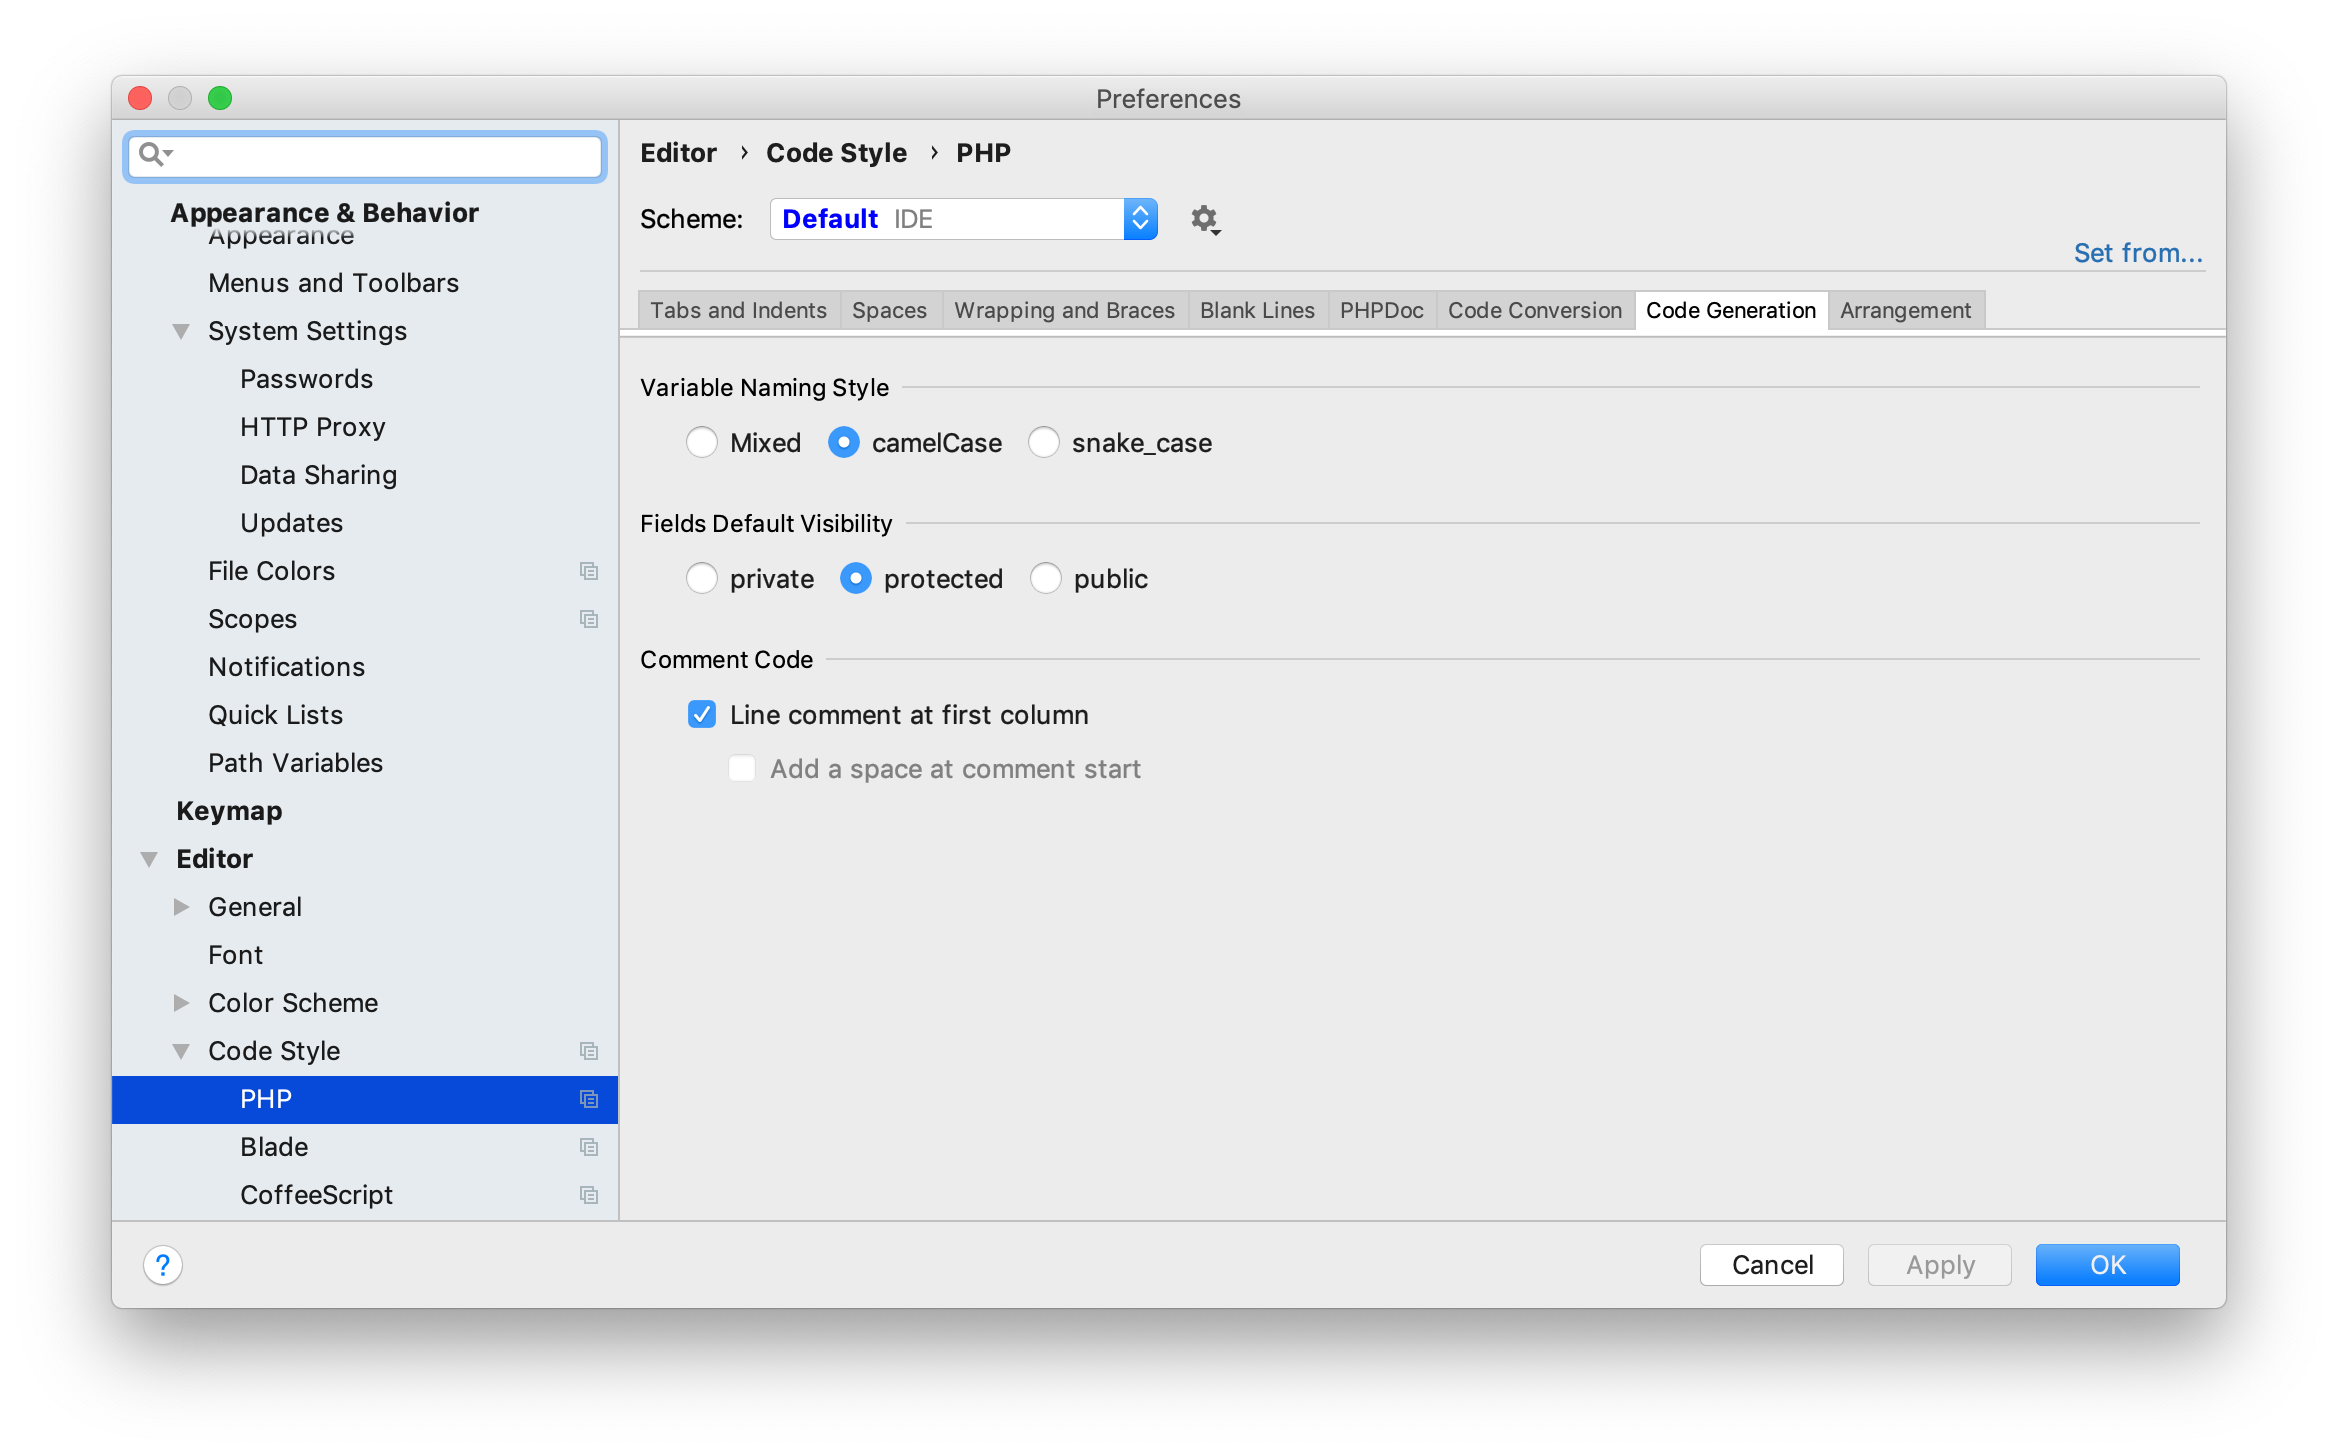The image size is (2338, 1456).
Task: Click the project-level icon beside Scopes
Action: [x=589, y=619]
